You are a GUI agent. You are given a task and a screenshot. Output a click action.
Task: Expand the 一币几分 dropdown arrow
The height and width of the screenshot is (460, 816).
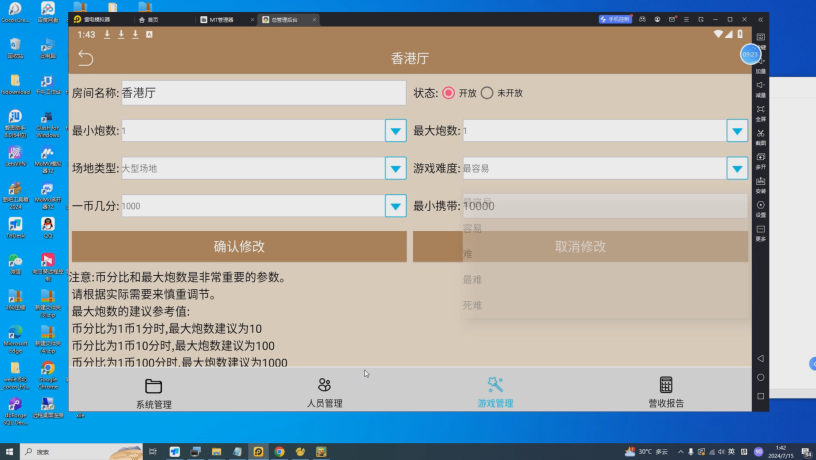pyautogui.click(x=395, y=205)
